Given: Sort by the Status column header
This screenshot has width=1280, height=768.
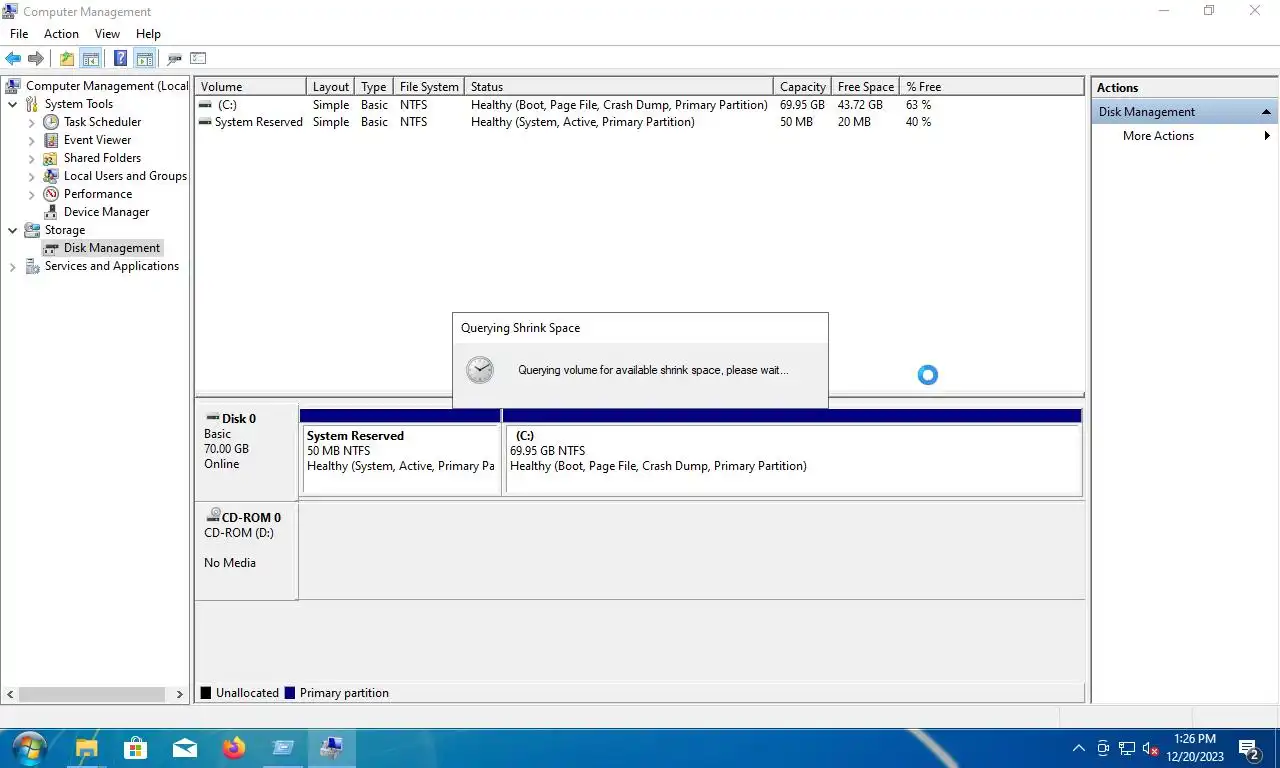Looking at the screenshot, I should [618, 87].
